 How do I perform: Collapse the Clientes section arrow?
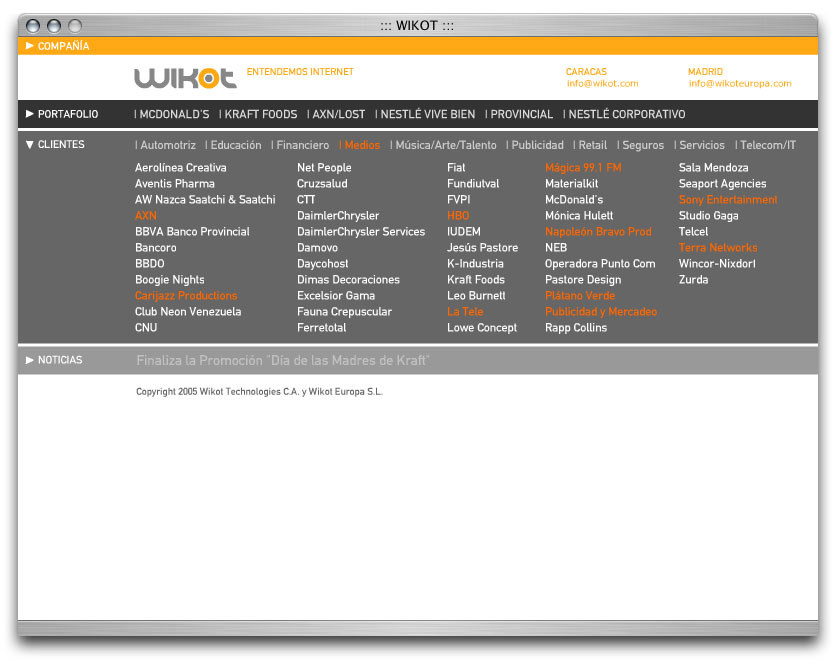(30, 144)
